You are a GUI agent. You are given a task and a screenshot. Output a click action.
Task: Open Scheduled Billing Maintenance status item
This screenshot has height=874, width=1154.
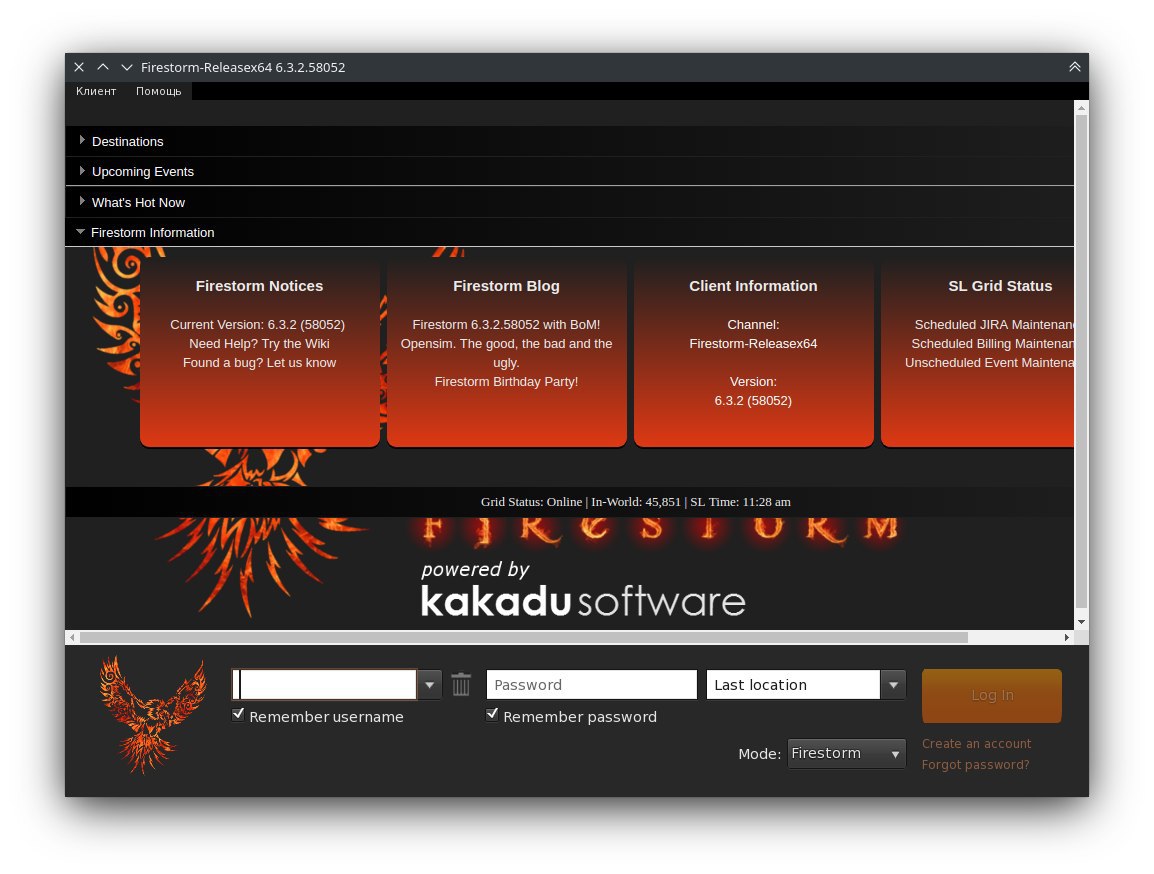pyautogui.click(x=992, y=344)
